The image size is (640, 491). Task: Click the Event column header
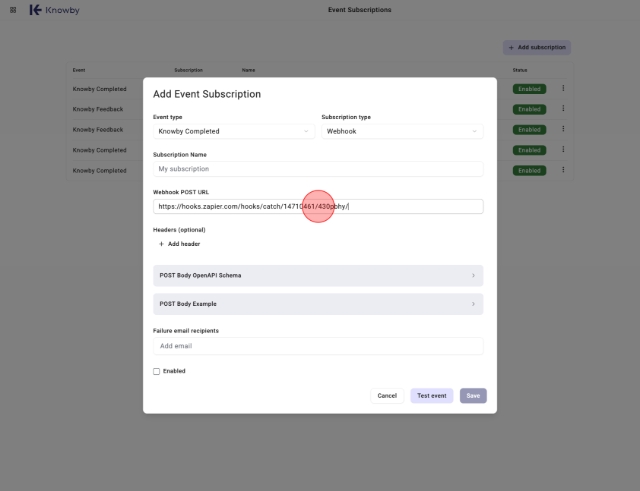(x=79, y=70)
